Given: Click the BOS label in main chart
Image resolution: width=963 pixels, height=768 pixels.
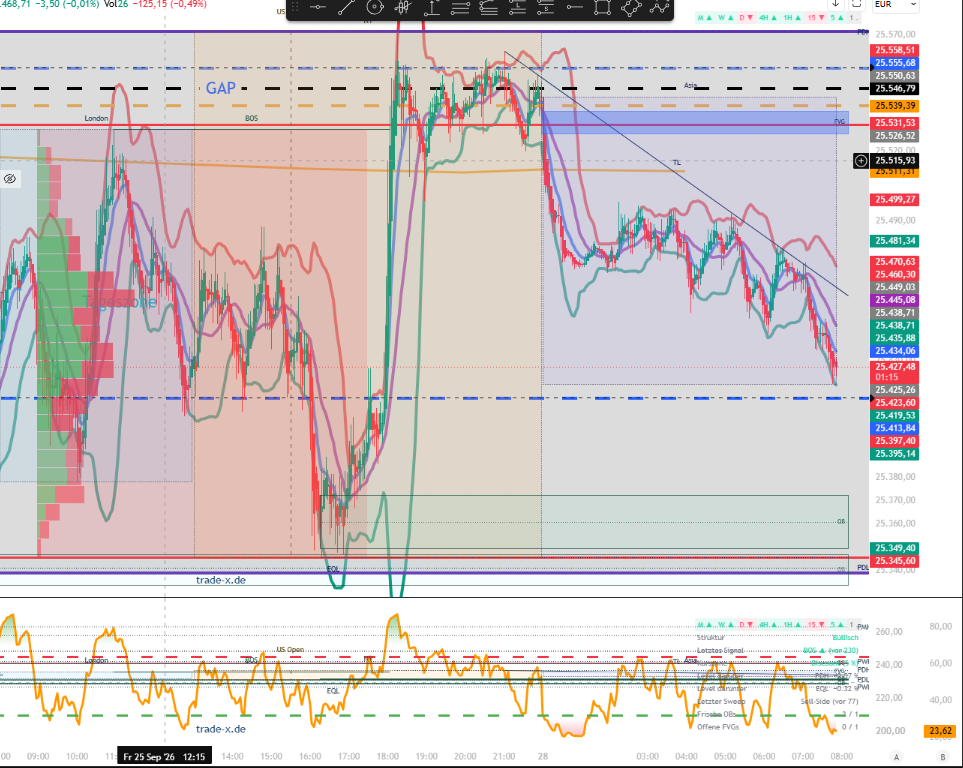Looking at the screenshot, I should pos(252,119).
